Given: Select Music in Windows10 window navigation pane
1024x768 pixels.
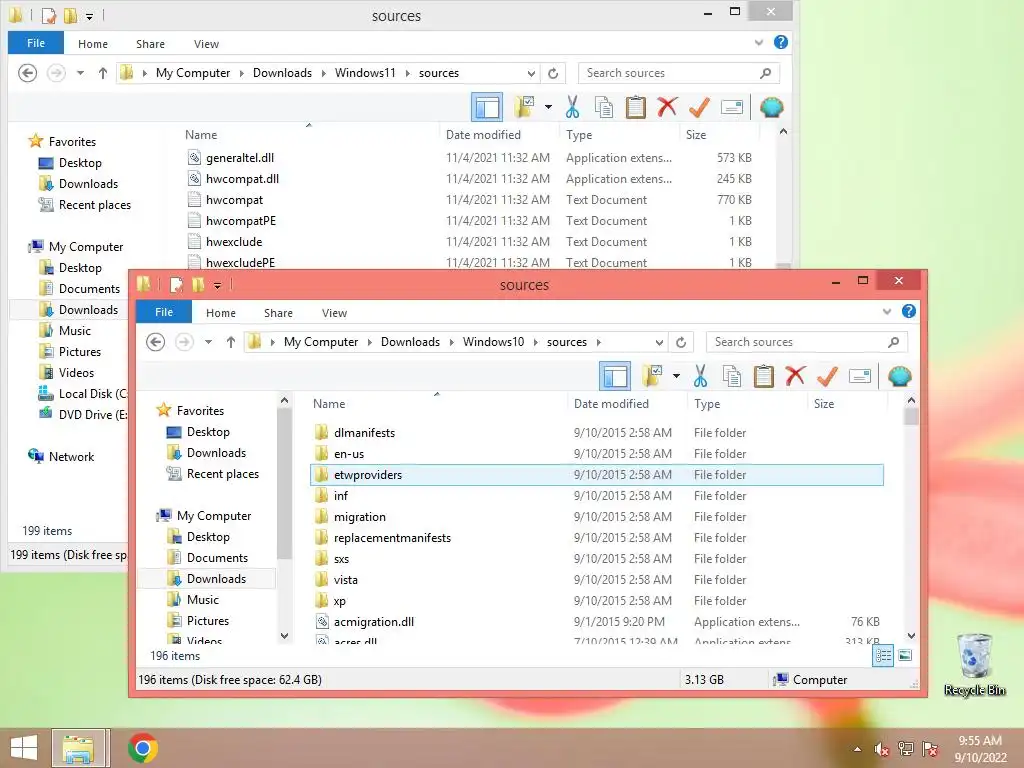Looking at the screenshot, I should click(x=202, y=600).
